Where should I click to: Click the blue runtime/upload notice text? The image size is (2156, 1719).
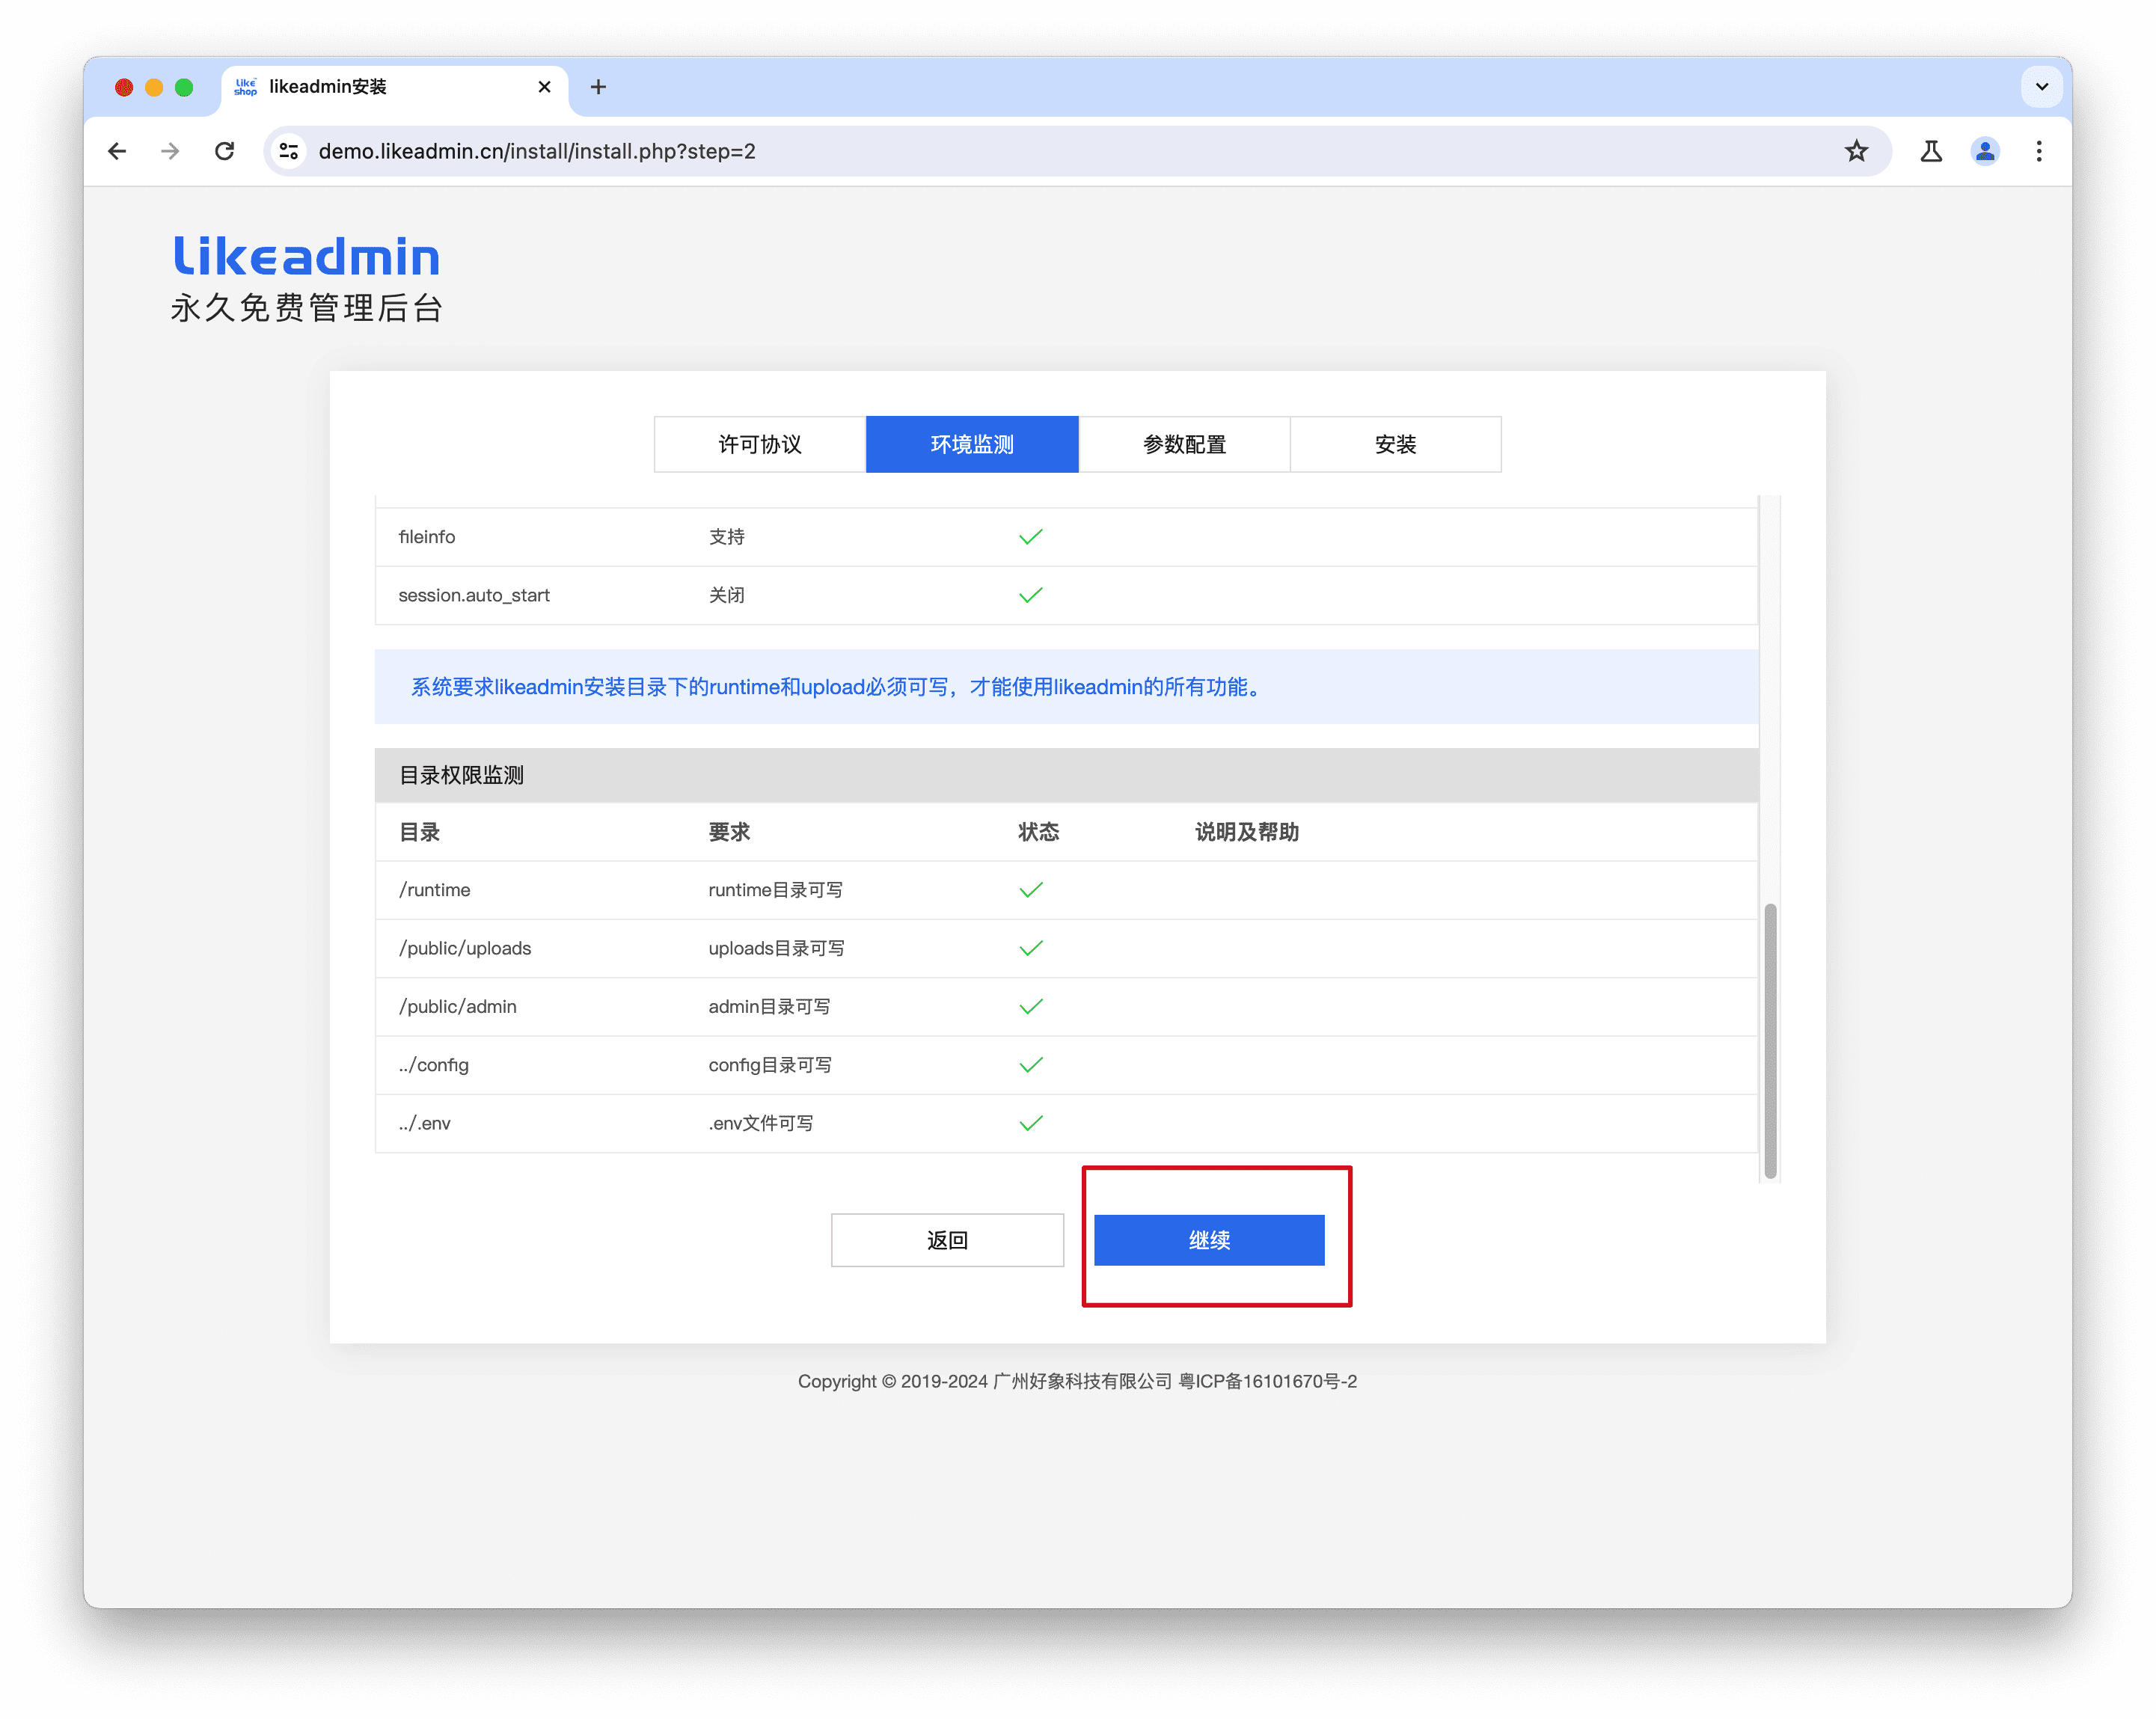point(836,687)
